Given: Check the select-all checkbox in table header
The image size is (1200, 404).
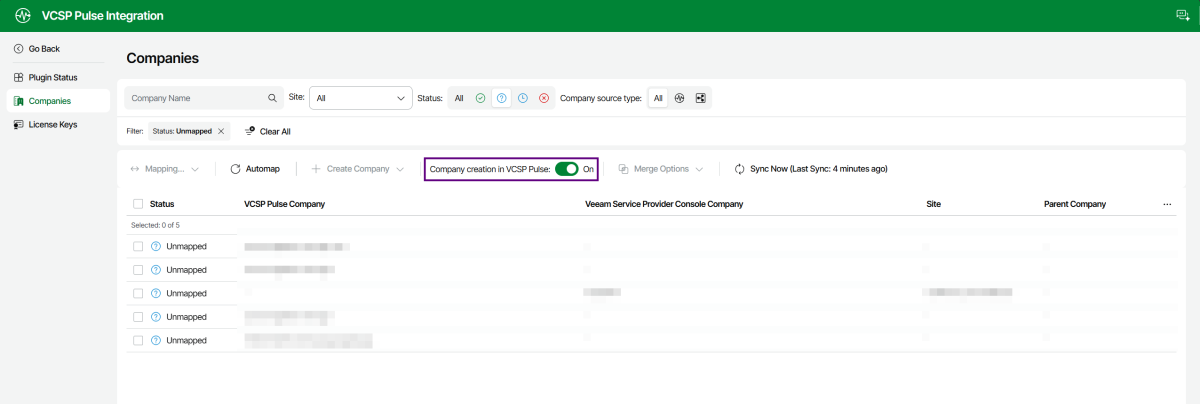Looking at the screenshot, I should 138,204.
